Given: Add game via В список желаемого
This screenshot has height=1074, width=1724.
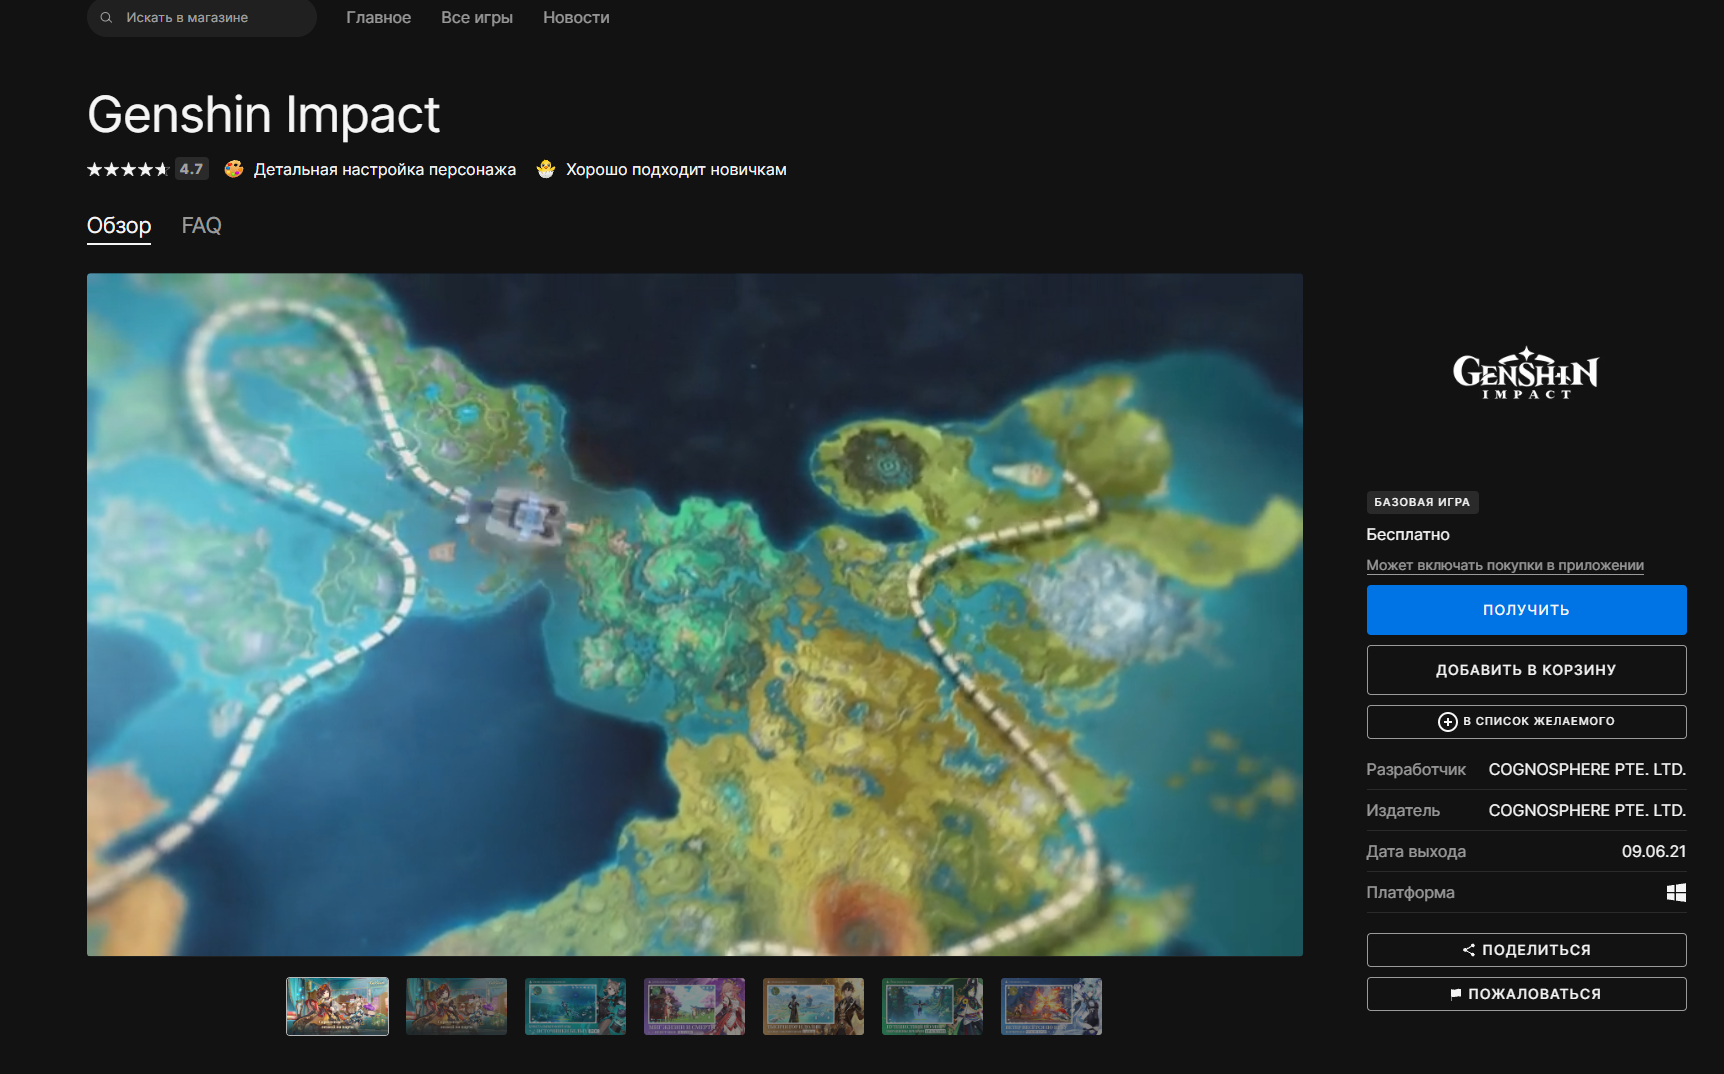Looking at the screenshot, I should coord(1526,722).
